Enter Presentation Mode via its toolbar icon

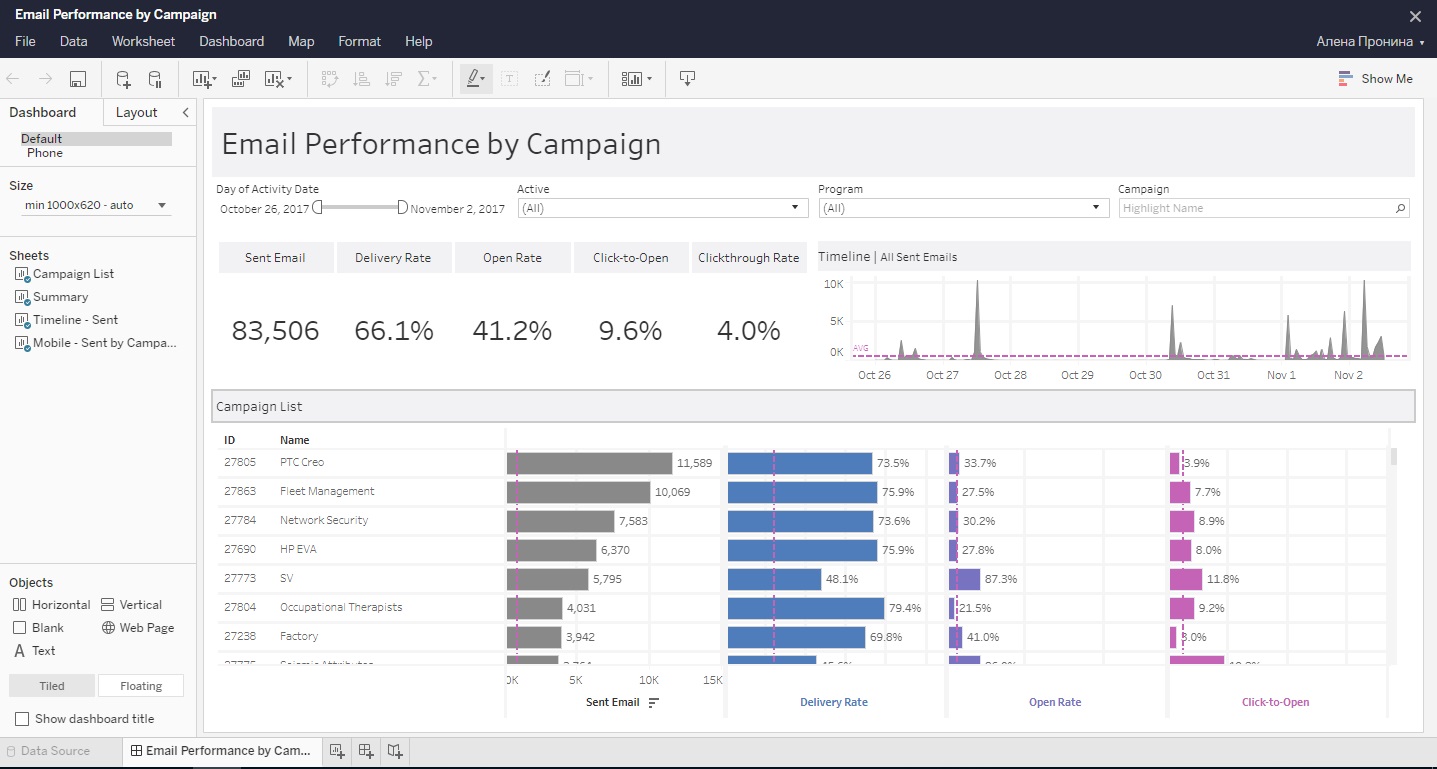pos(687,78)
